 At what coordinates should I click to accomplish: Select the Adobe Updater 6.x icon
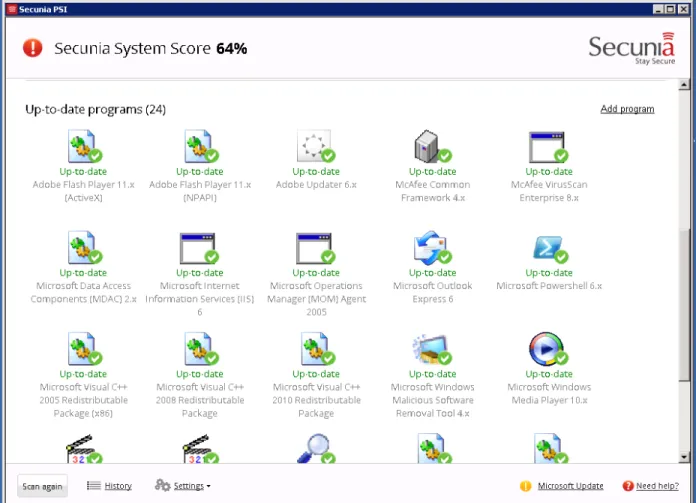[316, 147]
